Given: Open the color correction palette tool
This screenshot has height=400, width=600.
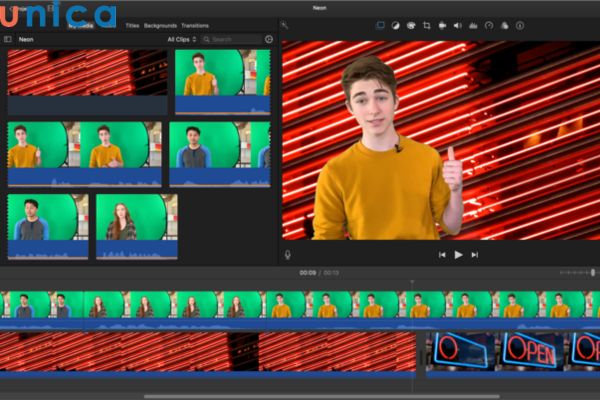Looking at the screenshot, I should (411, 25).
